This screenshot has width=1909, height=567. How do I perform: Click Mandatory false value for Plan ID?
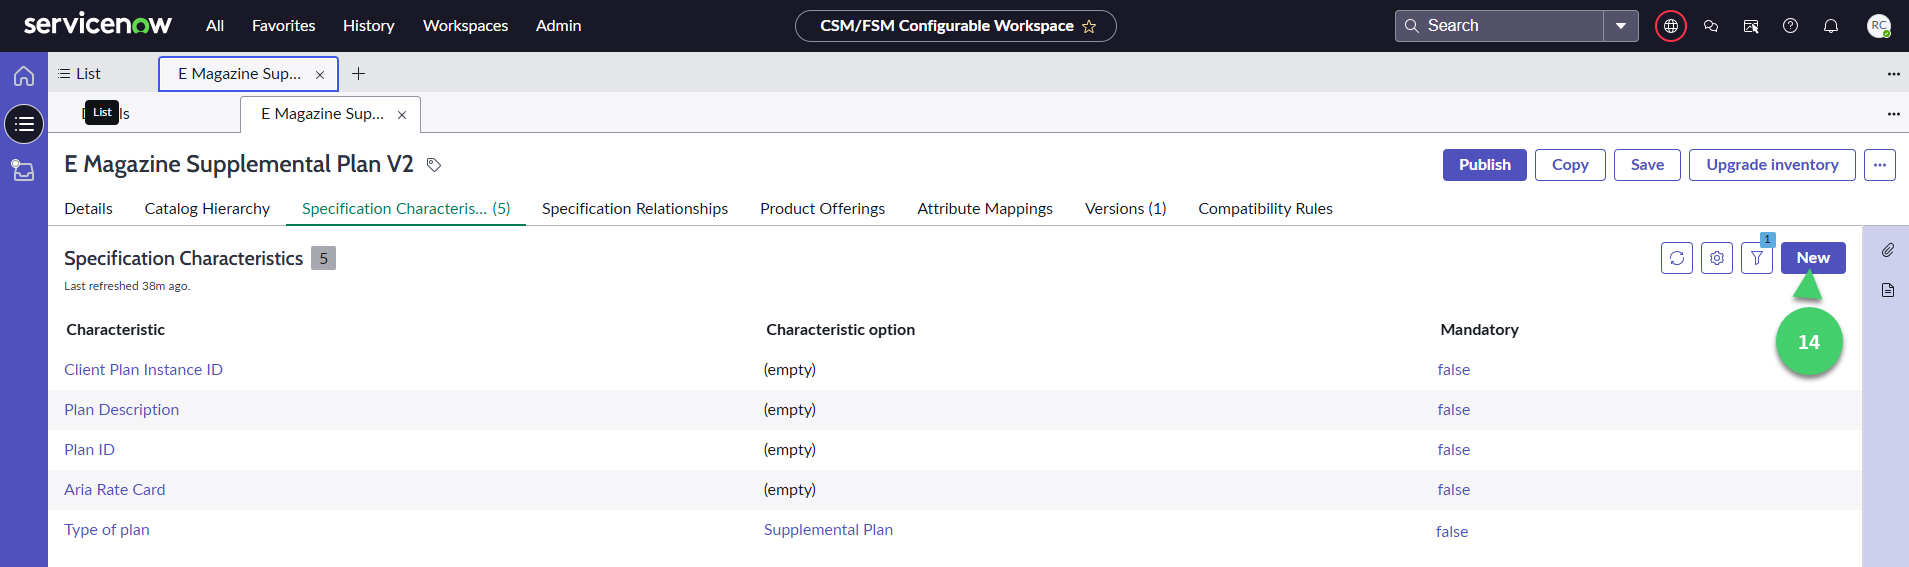(x=1454, y=450)
